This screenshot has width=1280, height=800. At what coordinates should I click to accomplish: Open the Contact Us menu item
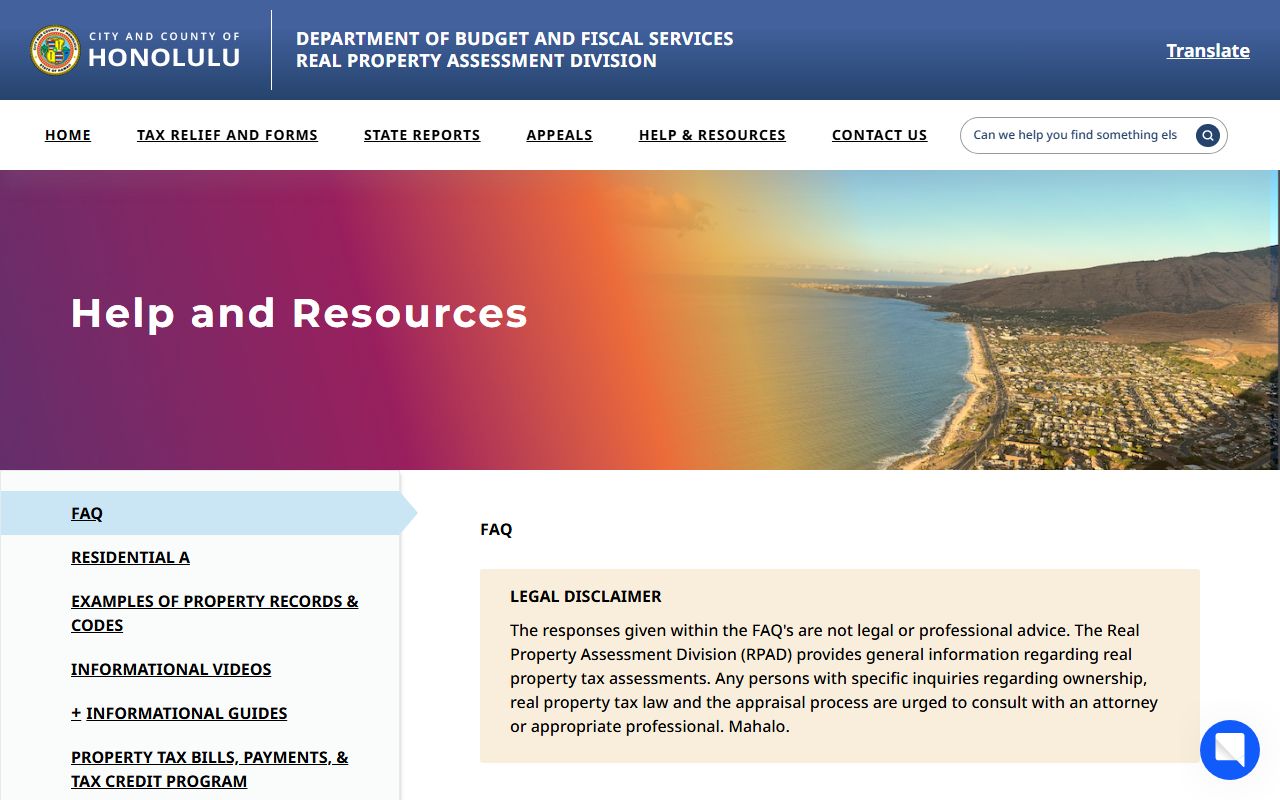(x=880, y=135)
